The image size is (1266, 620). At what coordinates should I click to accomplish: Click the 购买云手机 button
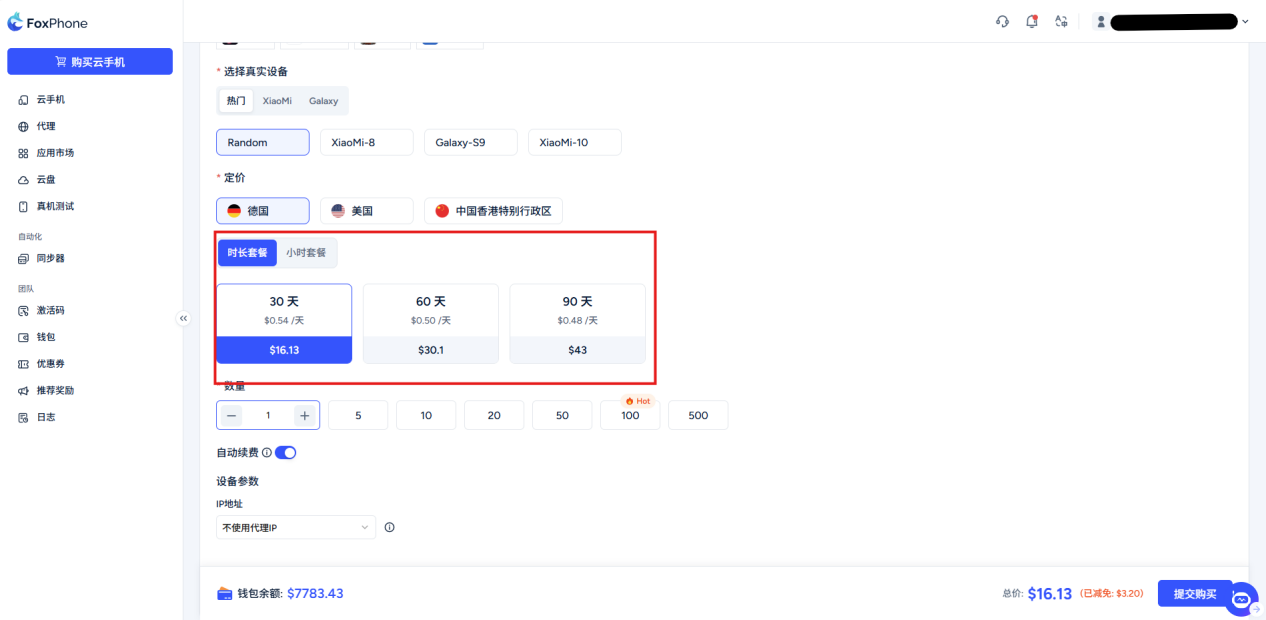click(x=90, y=62)
